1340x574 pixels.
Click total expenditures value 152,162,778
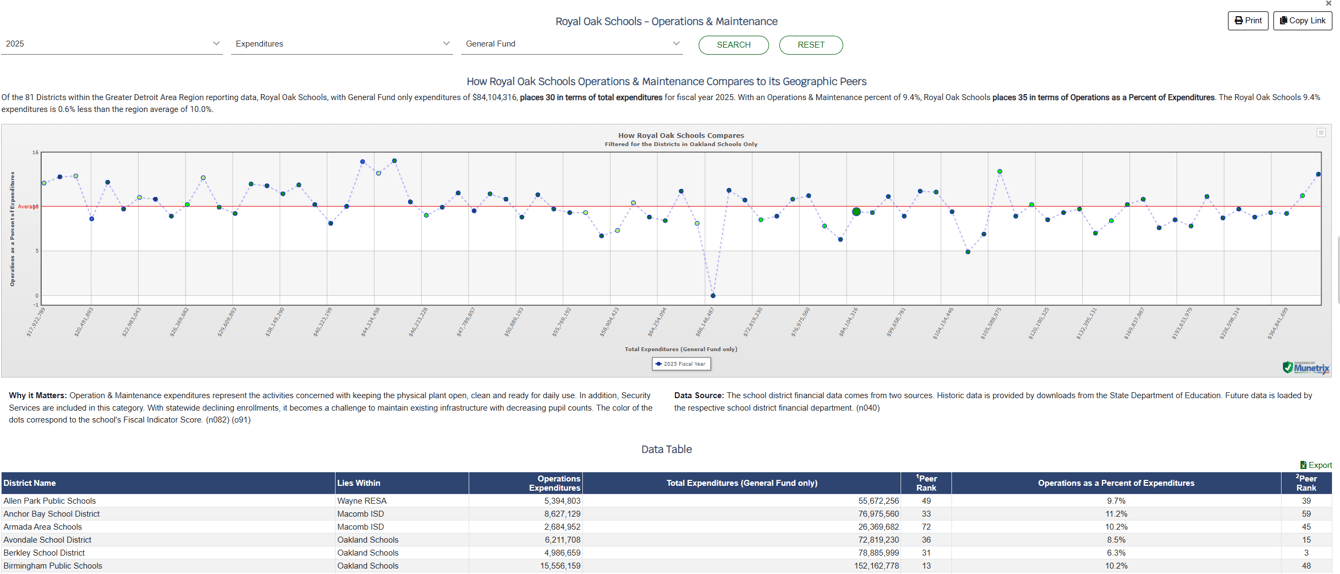click(x=875, y=566)
